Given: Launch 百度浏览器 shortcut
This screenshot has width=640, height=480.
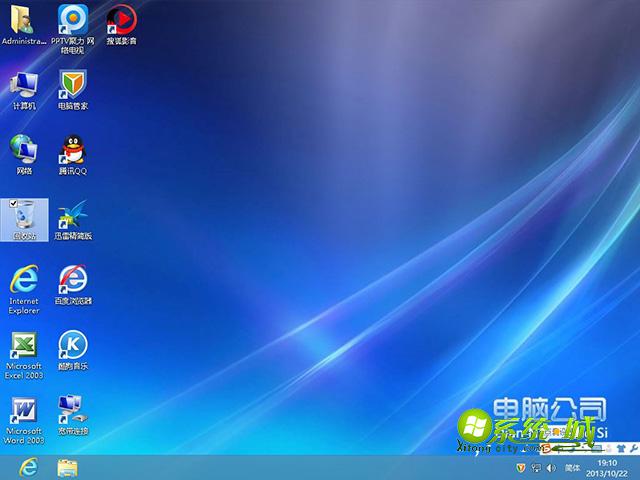Looking at the screenshot, I should coord(73,284).
